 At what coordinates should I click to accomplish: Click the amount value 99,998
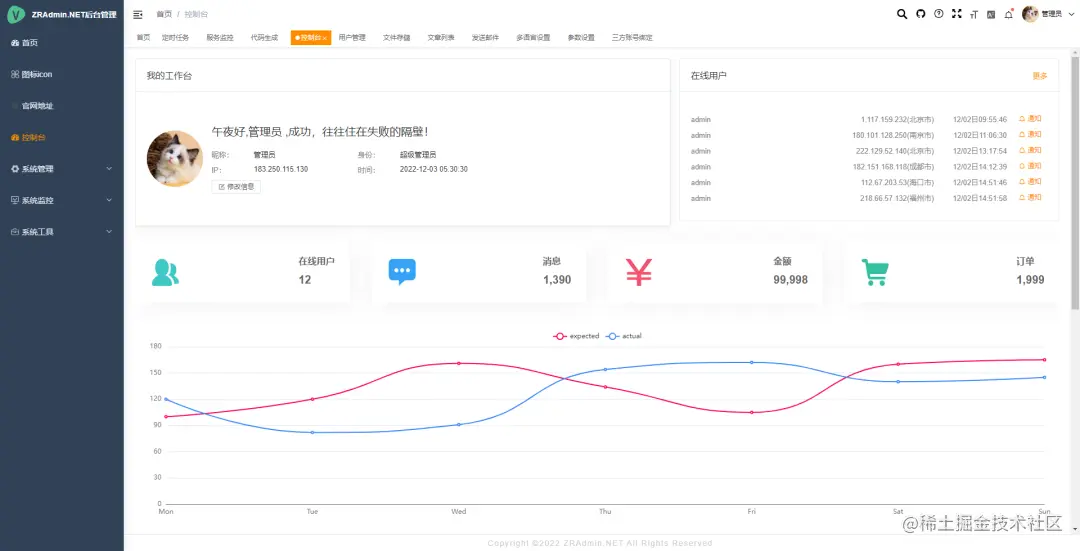pos(791,280)
